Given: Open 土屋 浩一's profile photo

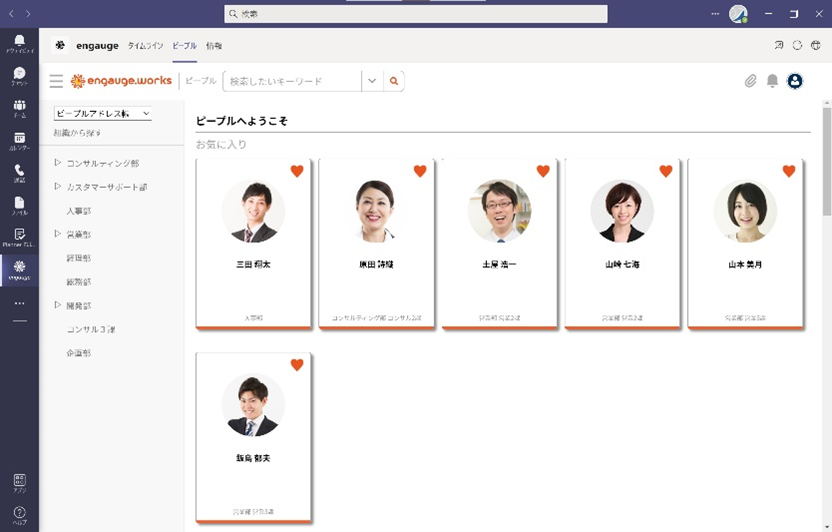Looking at the screenshot, I should point(499,211).
